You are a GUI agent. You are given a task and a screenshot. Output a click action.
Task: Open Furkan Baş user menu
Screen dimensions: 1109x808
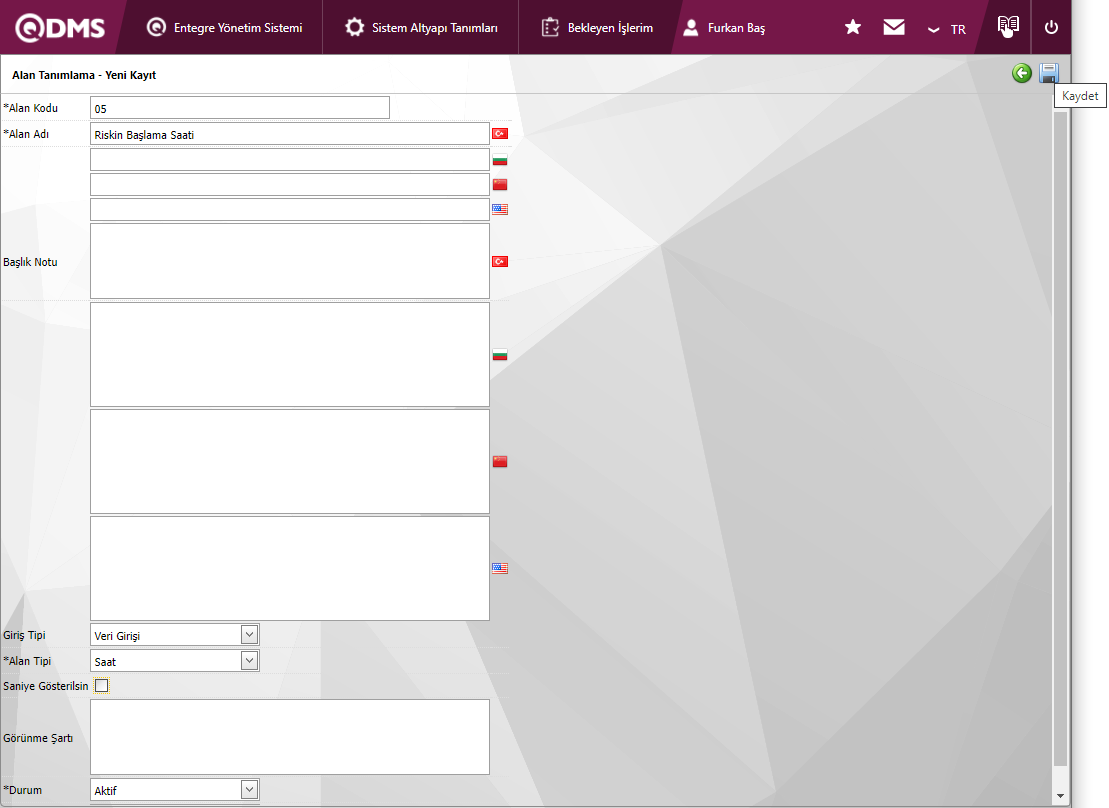[x=724, y=28]
